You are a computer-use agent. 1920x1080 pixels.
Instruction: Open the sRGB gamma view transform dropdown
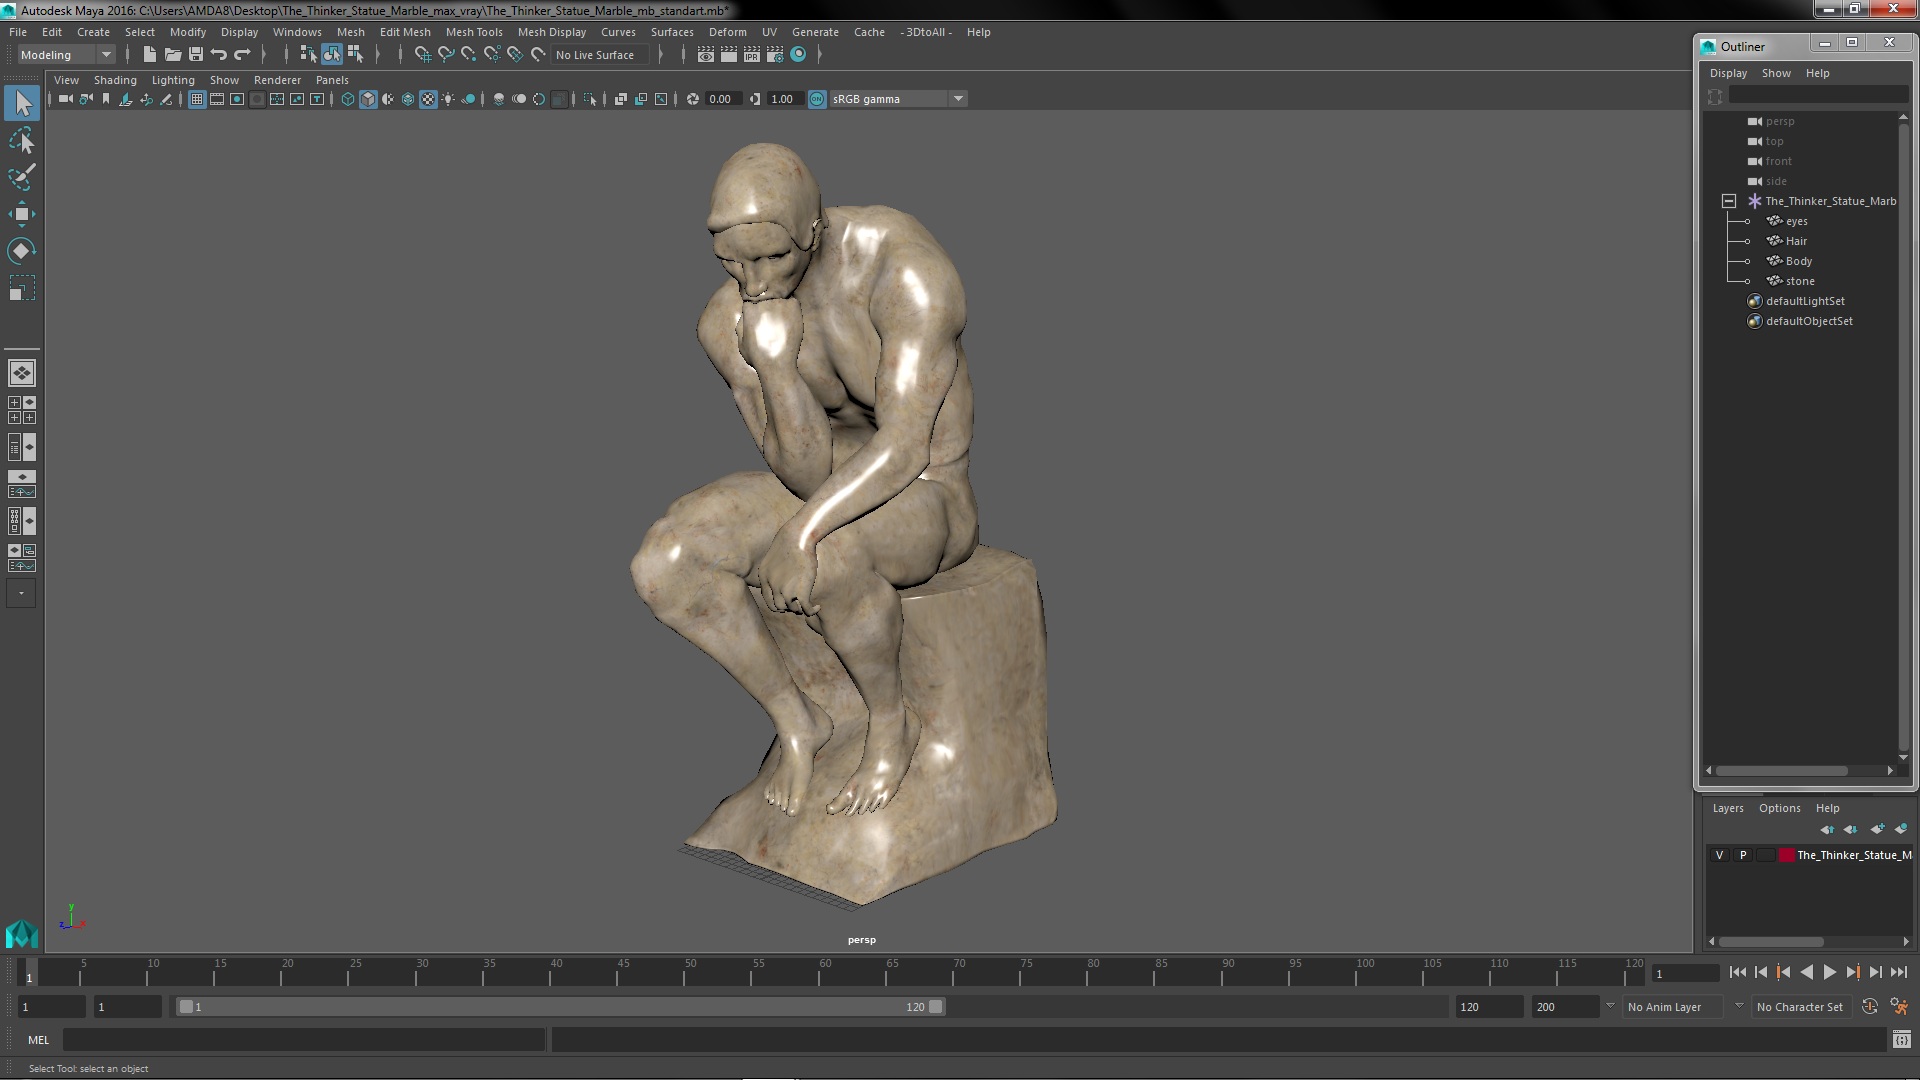[958, 99]
